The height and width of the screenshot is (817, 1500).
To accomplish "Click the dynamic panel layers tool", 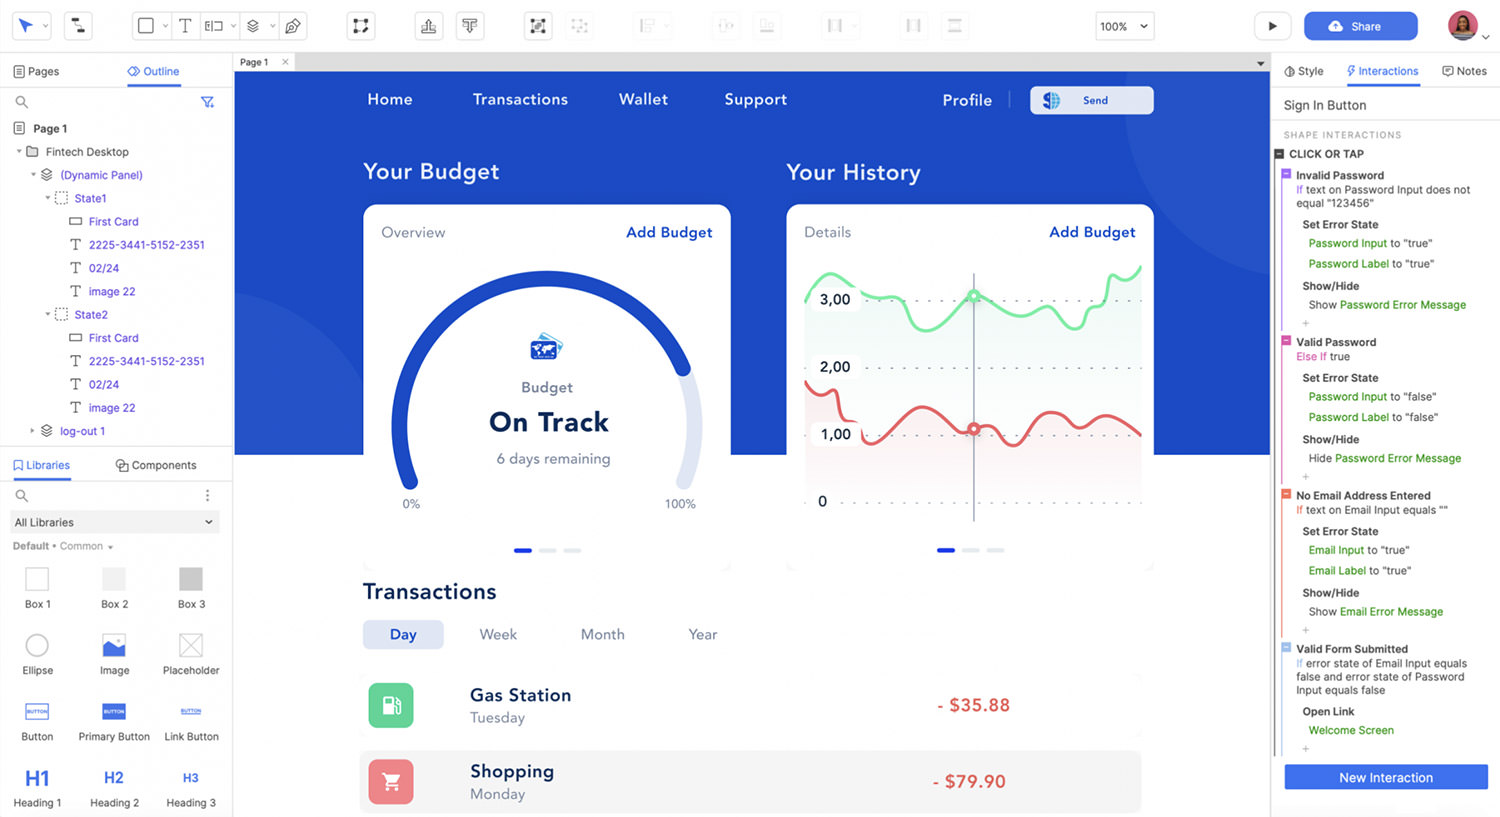I will (x=253, y=26).
